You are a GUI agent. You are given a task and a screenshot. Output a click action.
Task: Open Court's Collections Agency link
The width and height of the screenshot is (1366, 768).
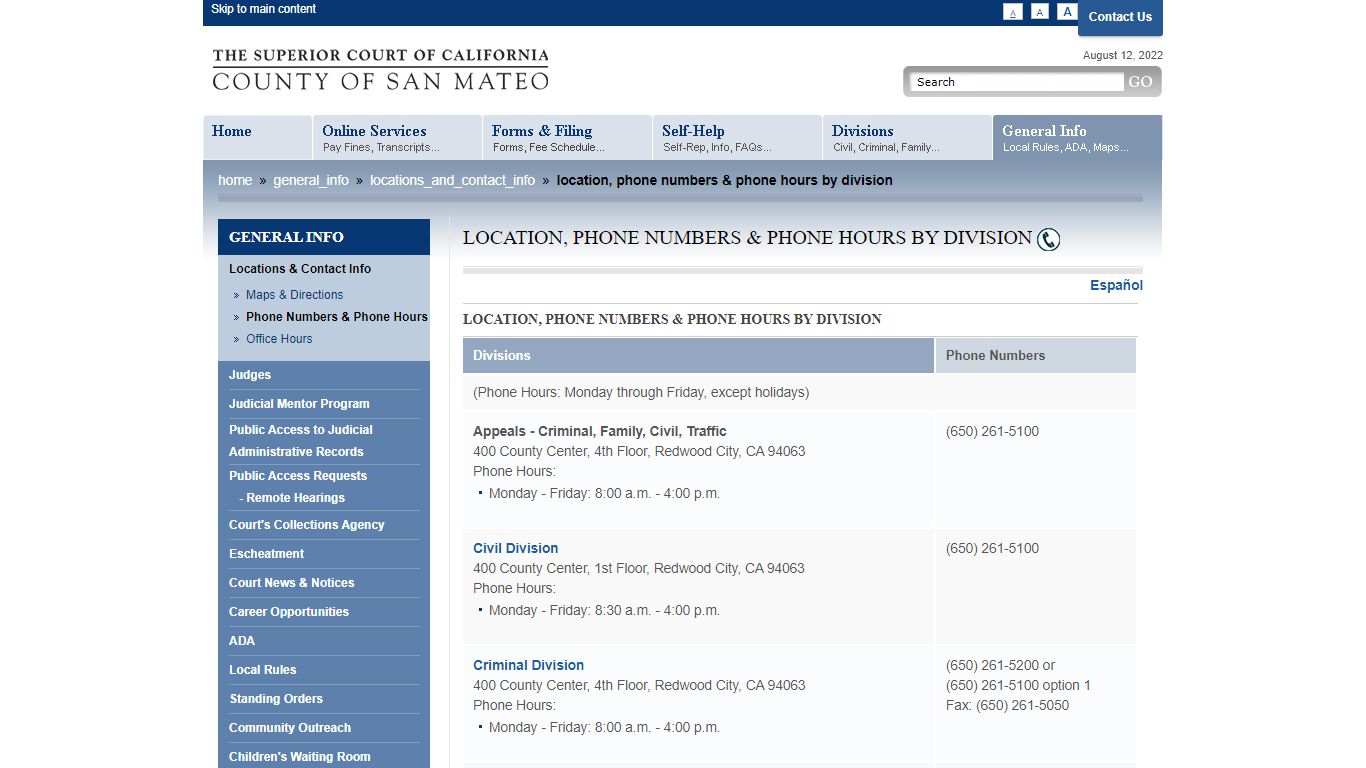coord(307,525)
